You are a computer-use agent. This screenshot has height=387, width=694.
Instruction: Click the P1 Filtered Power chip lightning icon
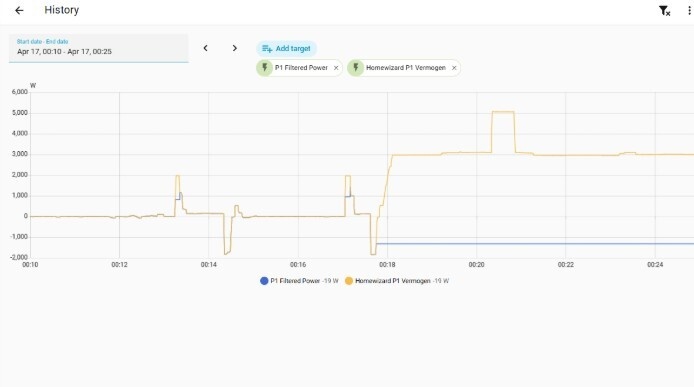[x=265, y=68]
